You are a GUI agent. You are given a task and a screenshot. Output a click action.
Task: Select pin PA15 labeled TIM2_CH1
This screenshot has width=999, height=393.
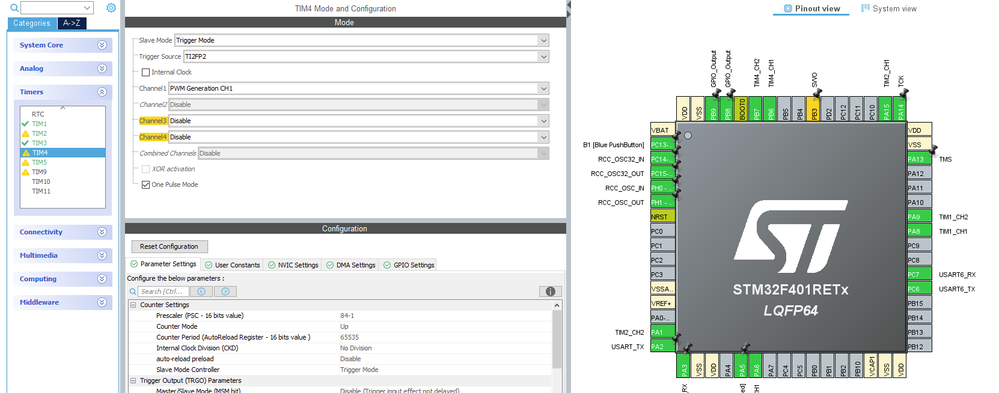coord(885,110)
